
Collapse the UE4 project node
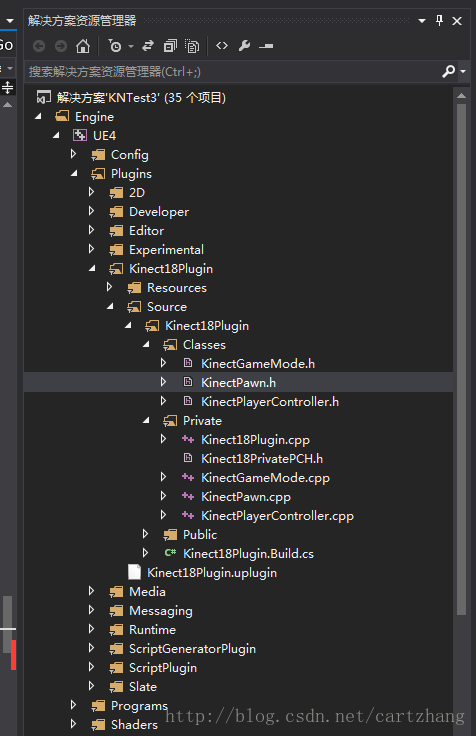point(56,135)
